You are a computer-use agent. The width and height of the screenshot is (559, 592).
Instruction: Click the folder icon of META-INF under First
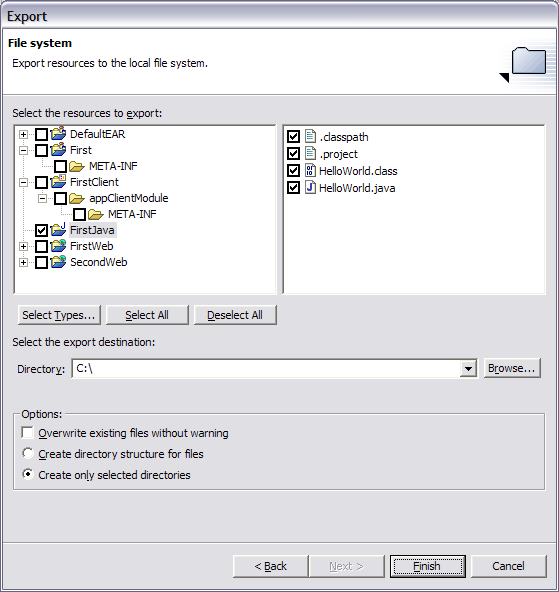pos(77,166)
